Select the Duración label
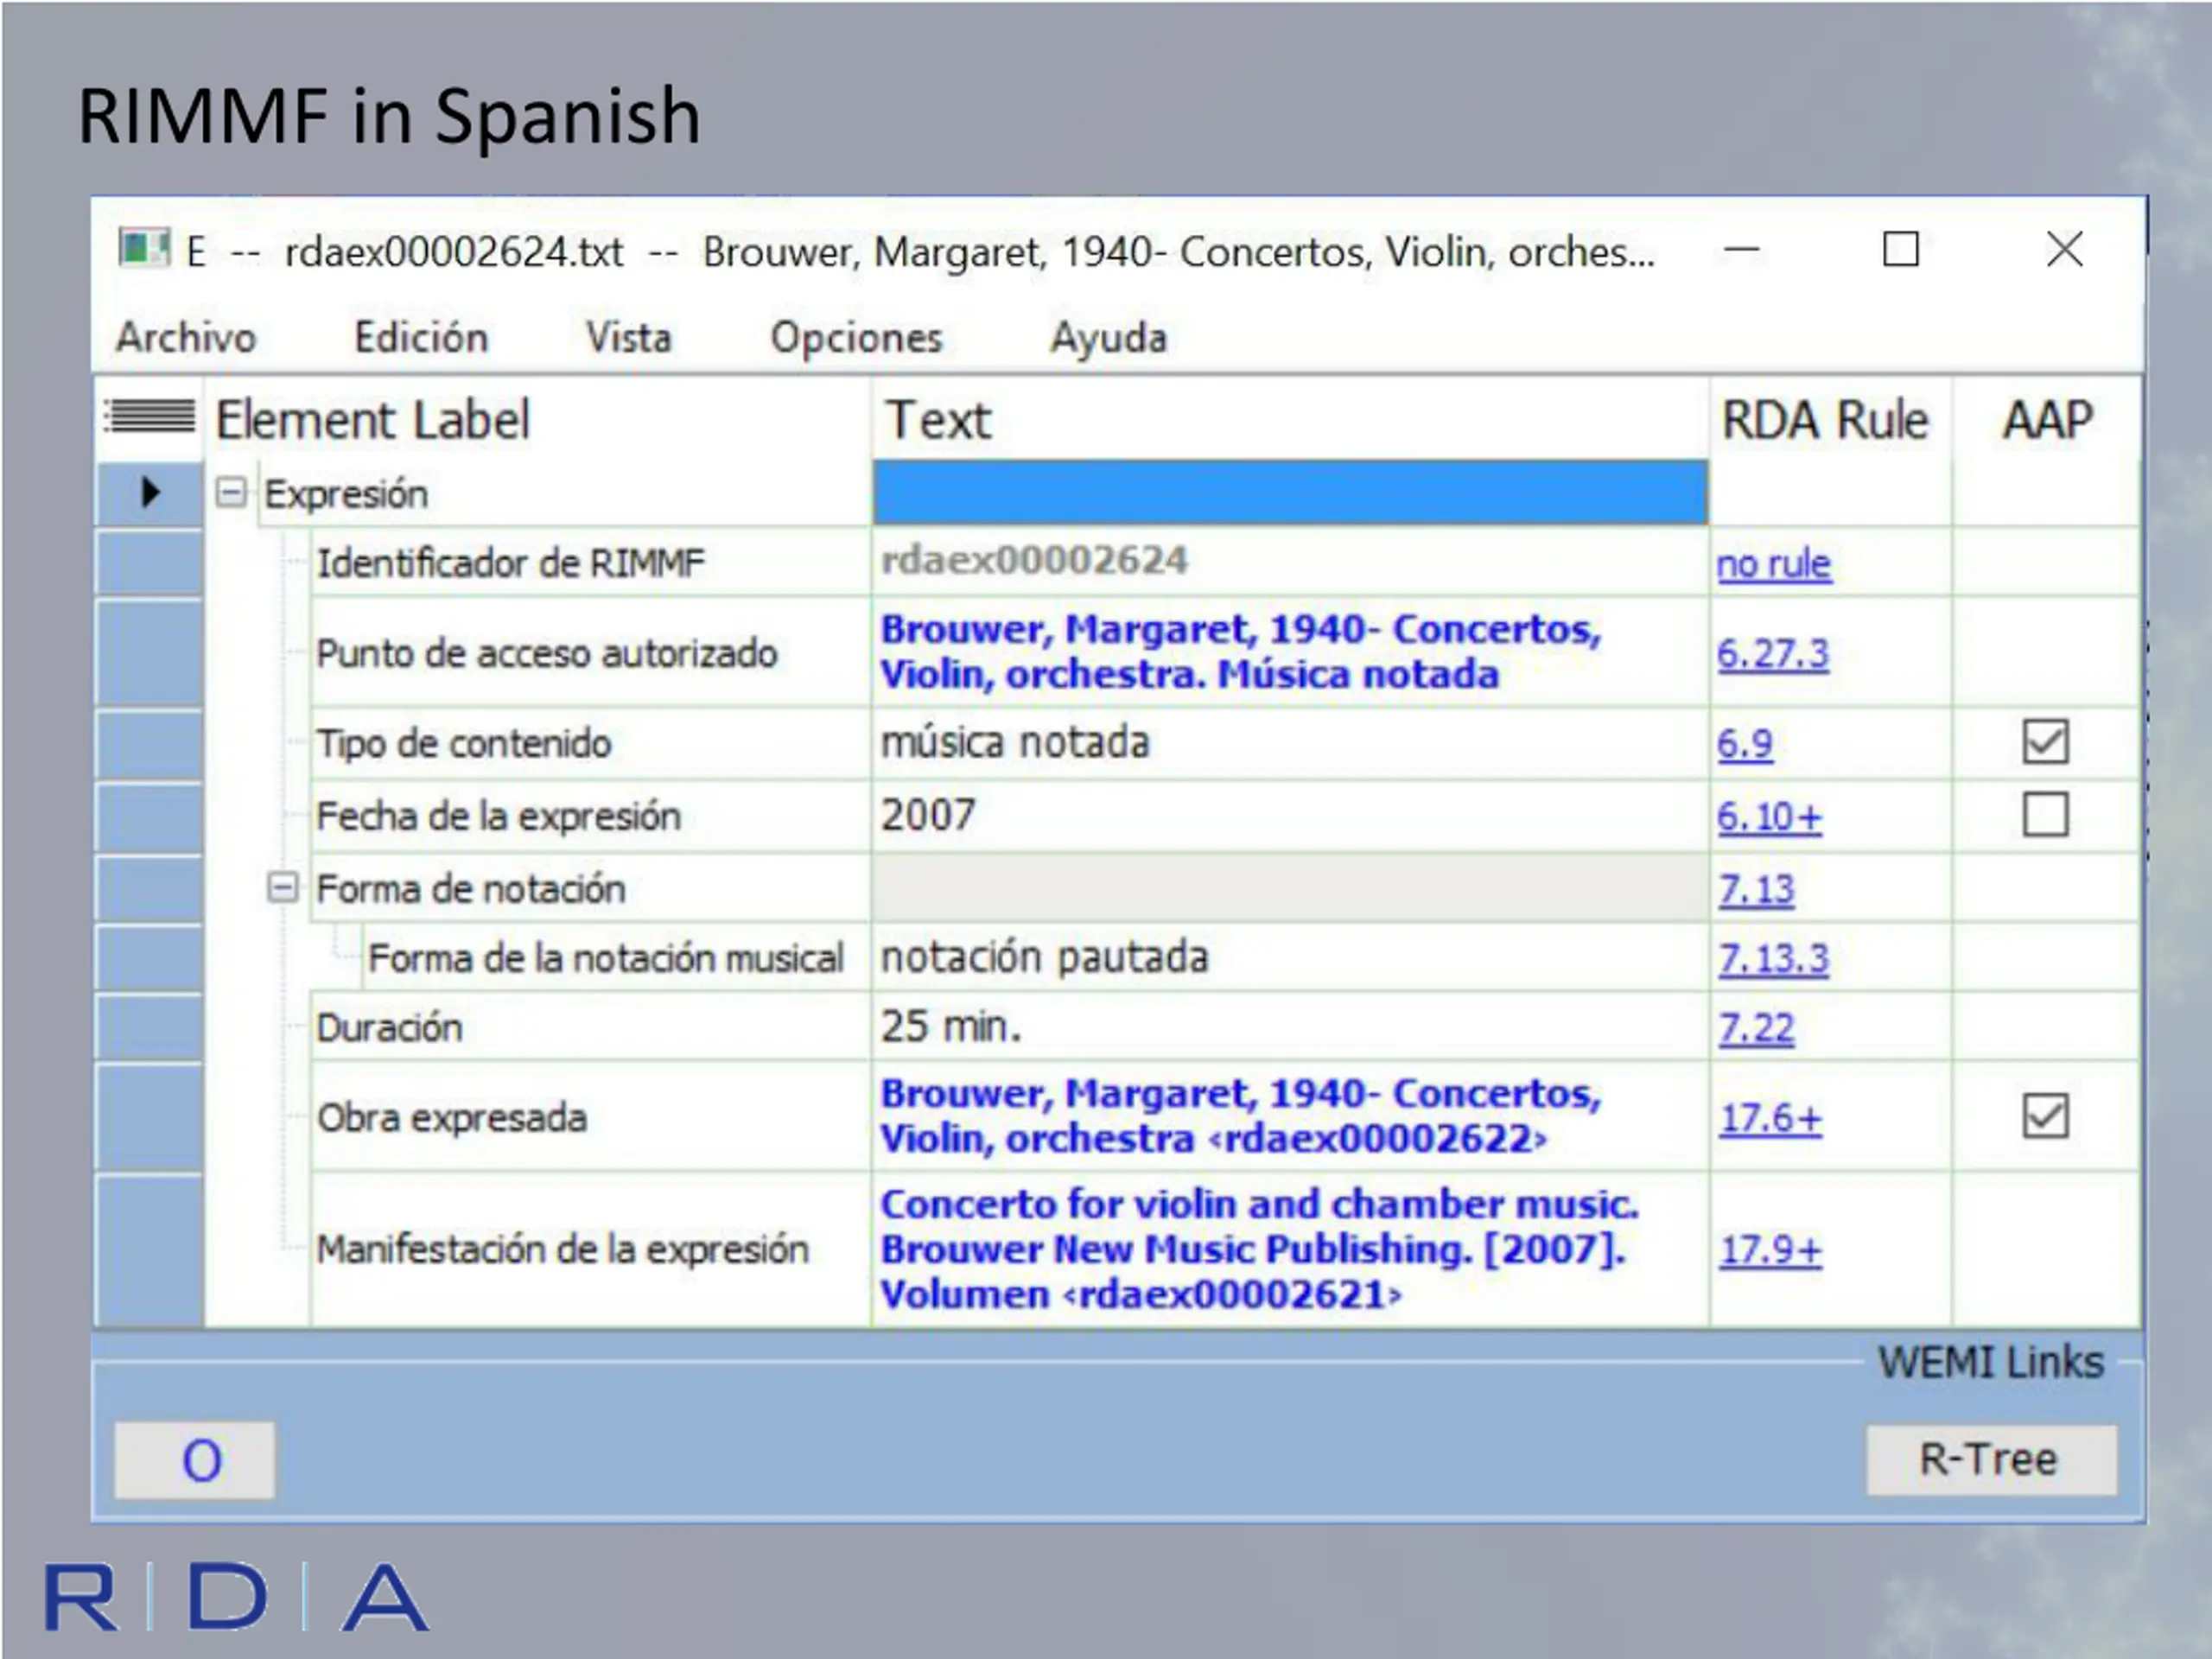 click(x=390, y=1027)
